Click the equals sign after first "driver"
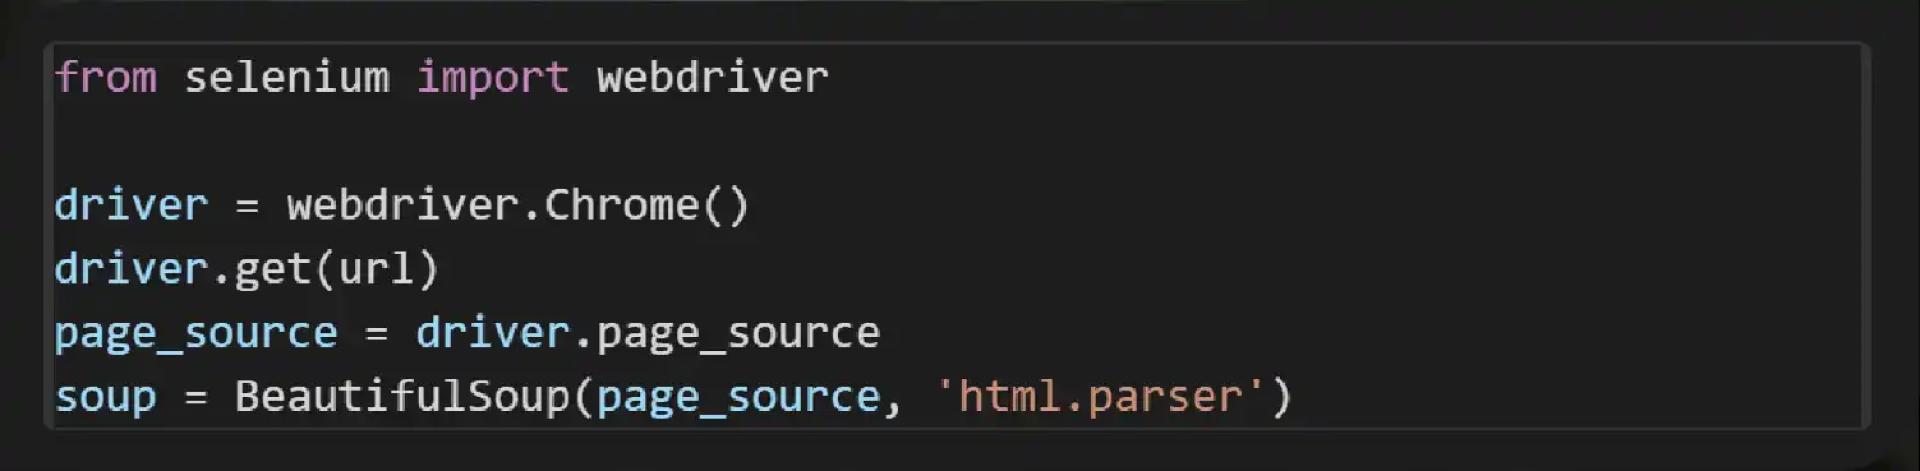The width and height of the screenshot is (1920, 471). pos(247,205)
